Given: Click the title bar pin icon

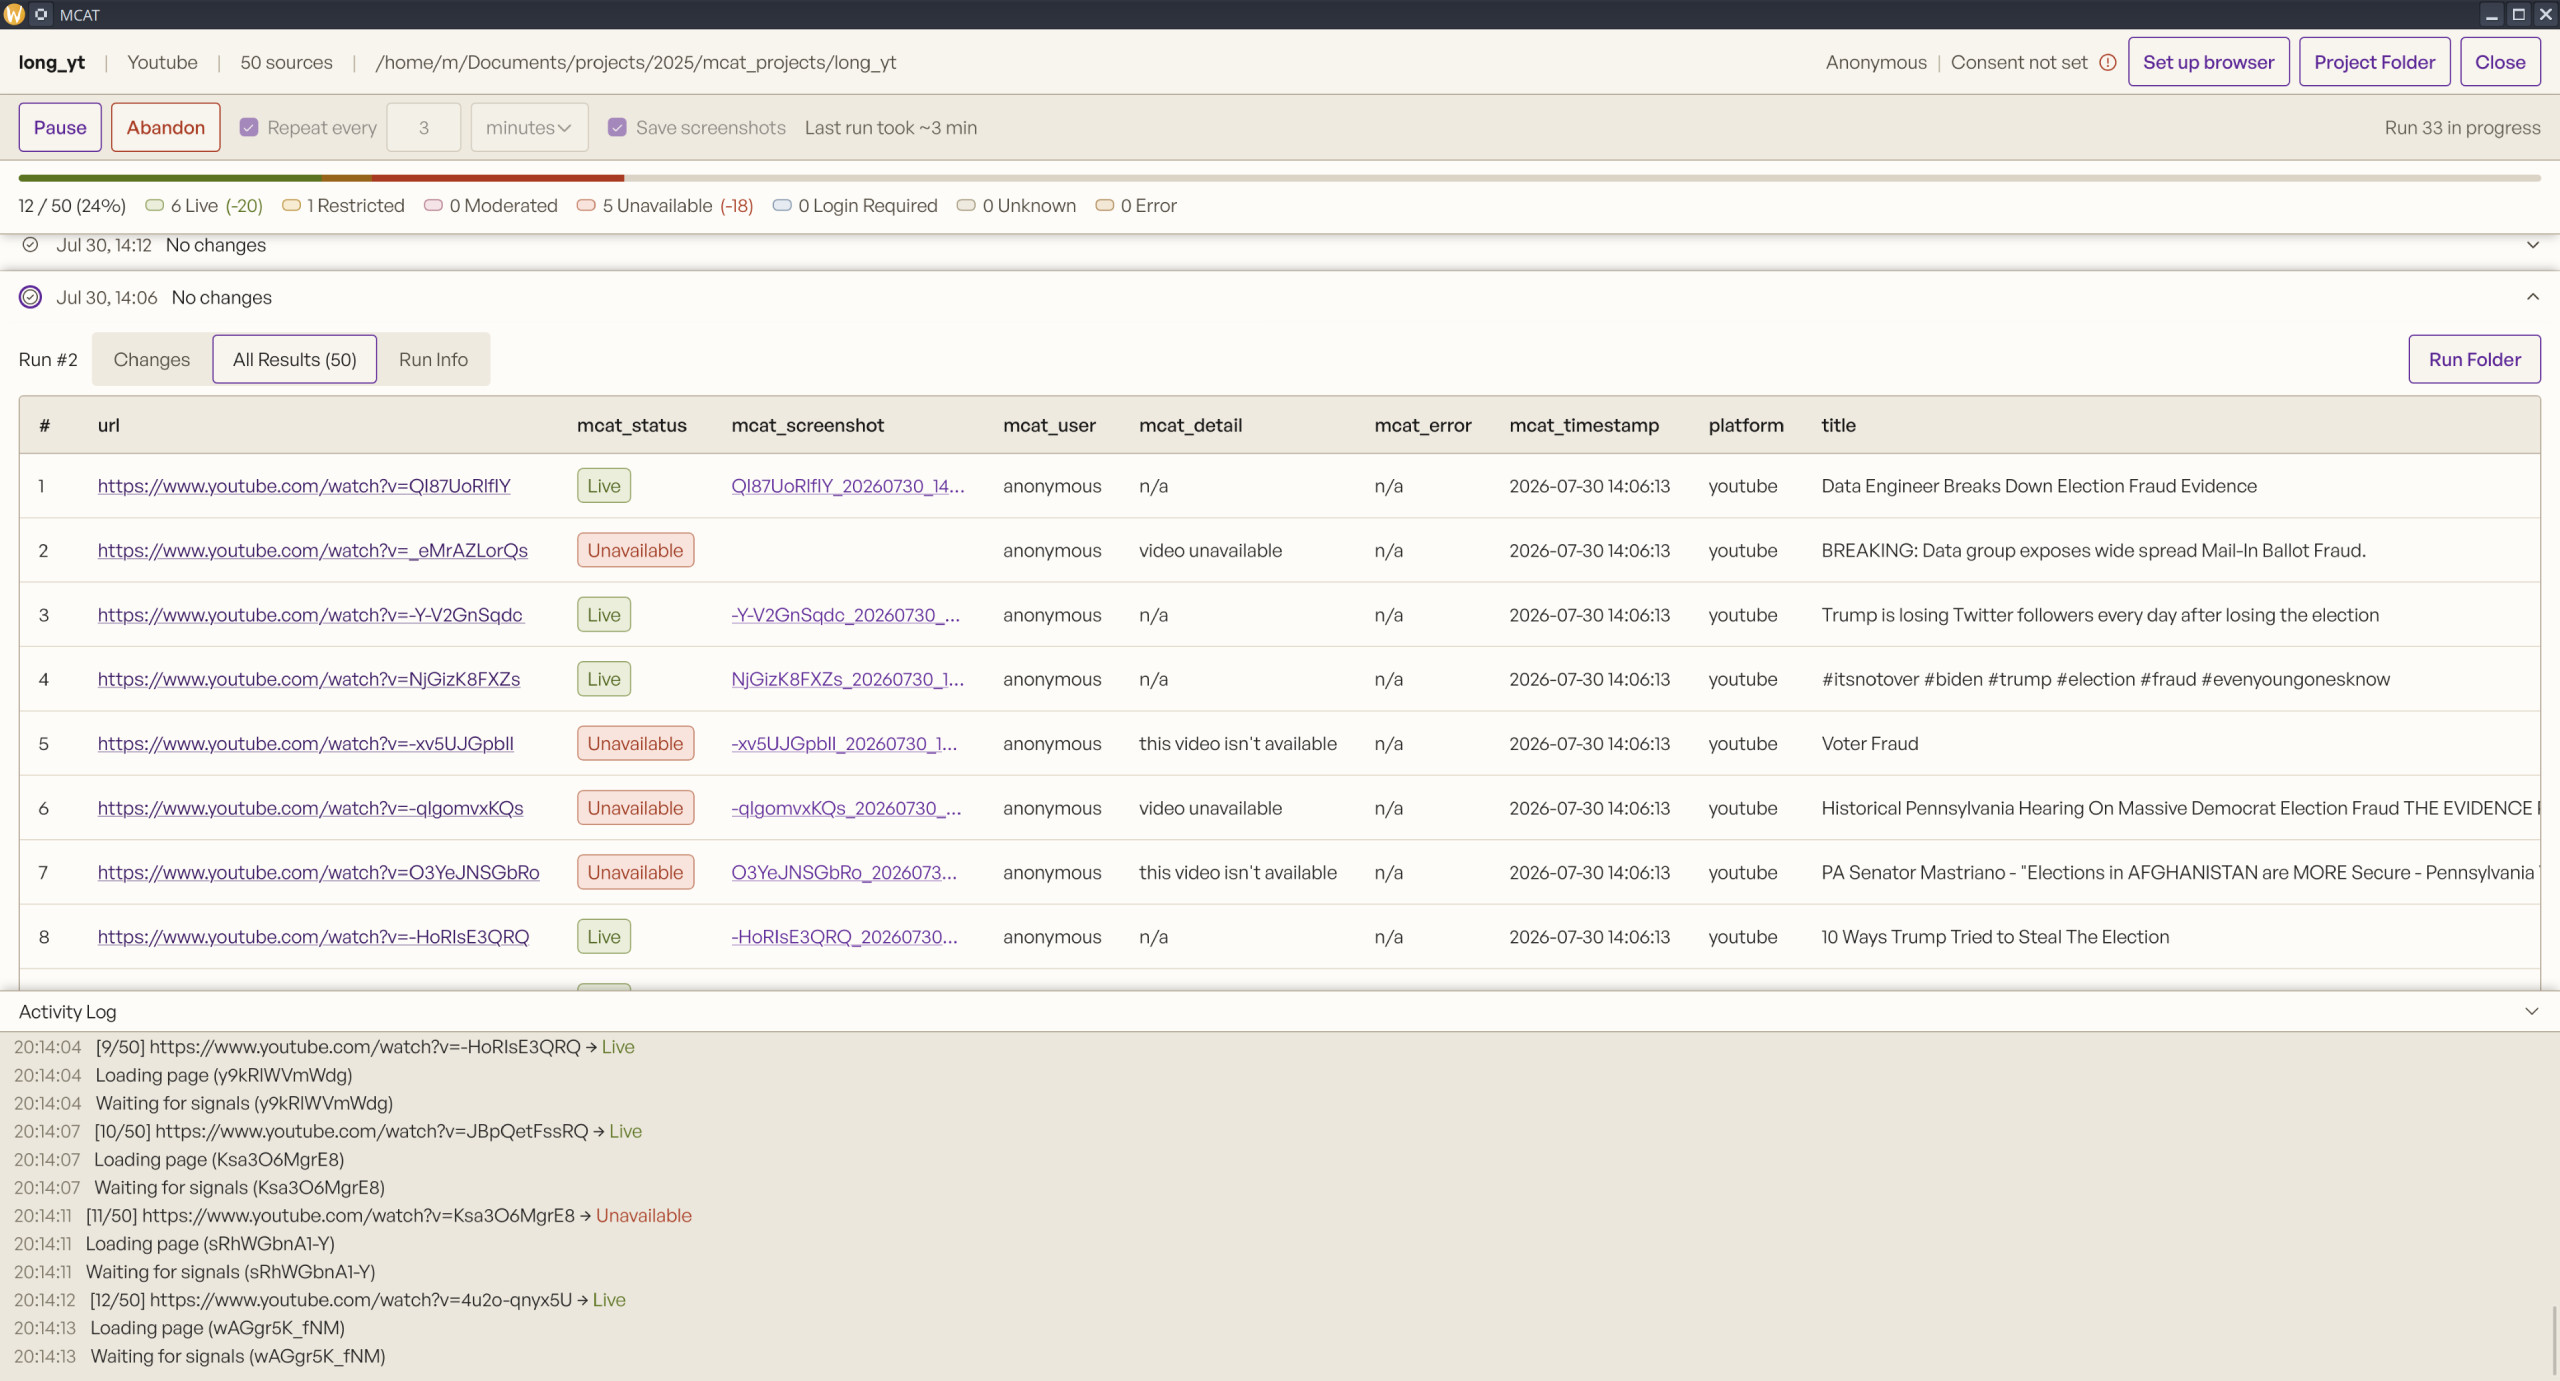Looking at the screenshot, I should [41, 14].
